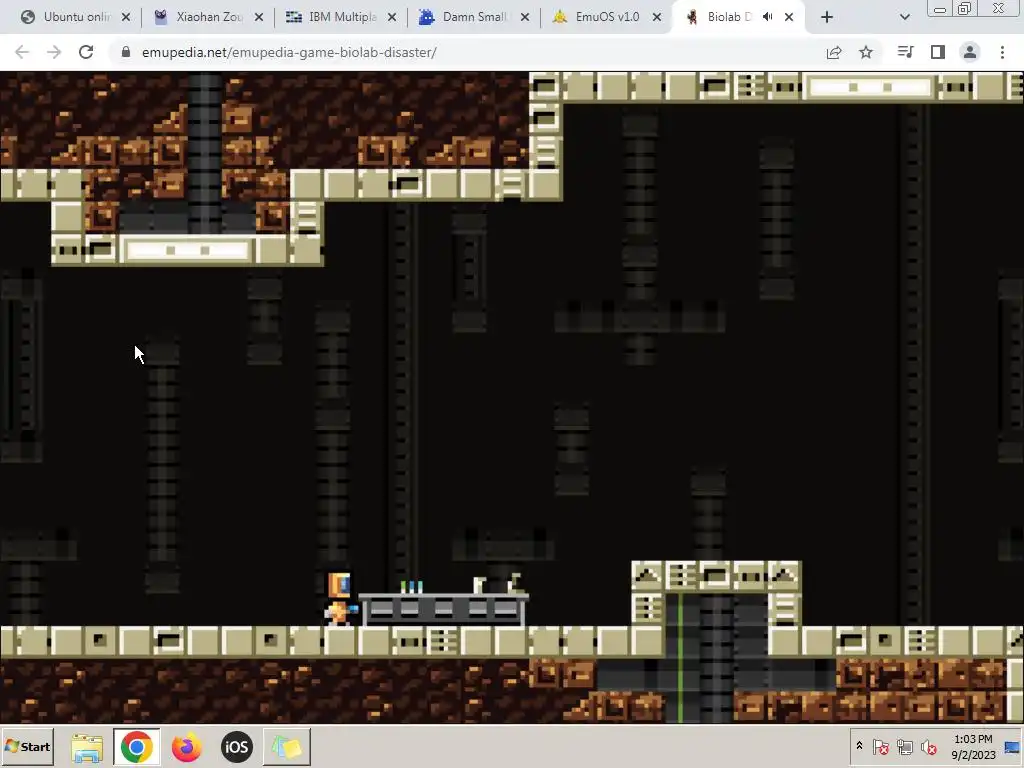The height and width of the screenshot is (768, 1024).
Task: Open the media controls icon
Action: tap(905, 52)
